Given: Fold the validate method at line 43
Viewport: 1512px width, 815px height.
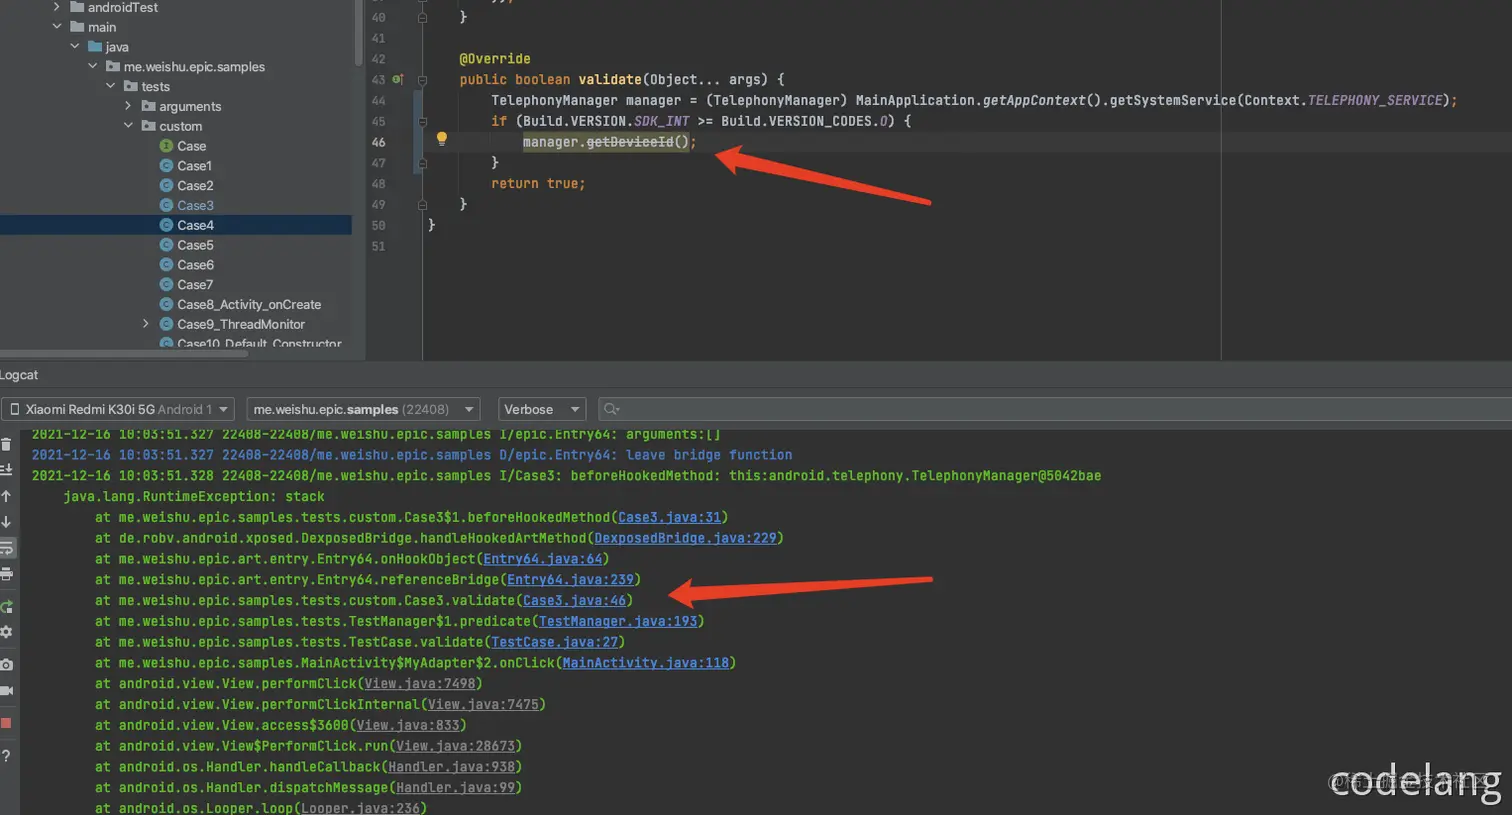Looking at the screenshot, I should [422, 79].
